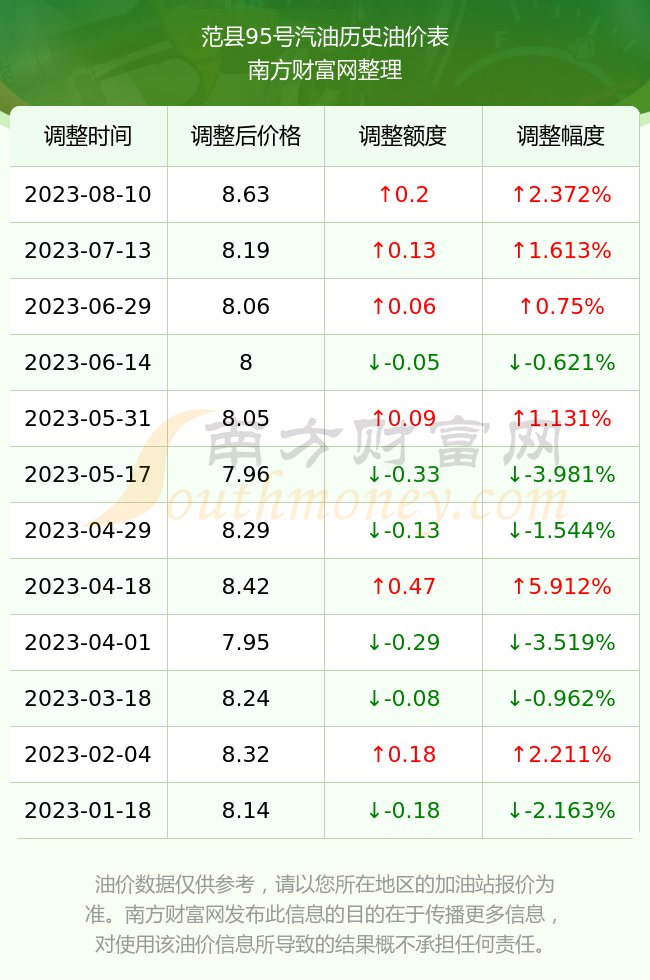The image size is (650, 980).
Task: Select the 调整幅度 column header
Action: (561, 136)
